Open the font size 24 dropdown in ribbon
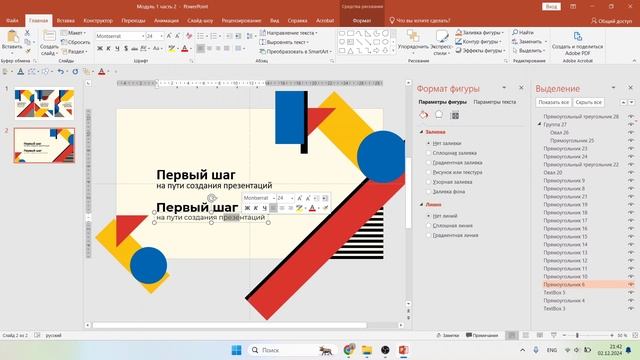 coord(161,36)
